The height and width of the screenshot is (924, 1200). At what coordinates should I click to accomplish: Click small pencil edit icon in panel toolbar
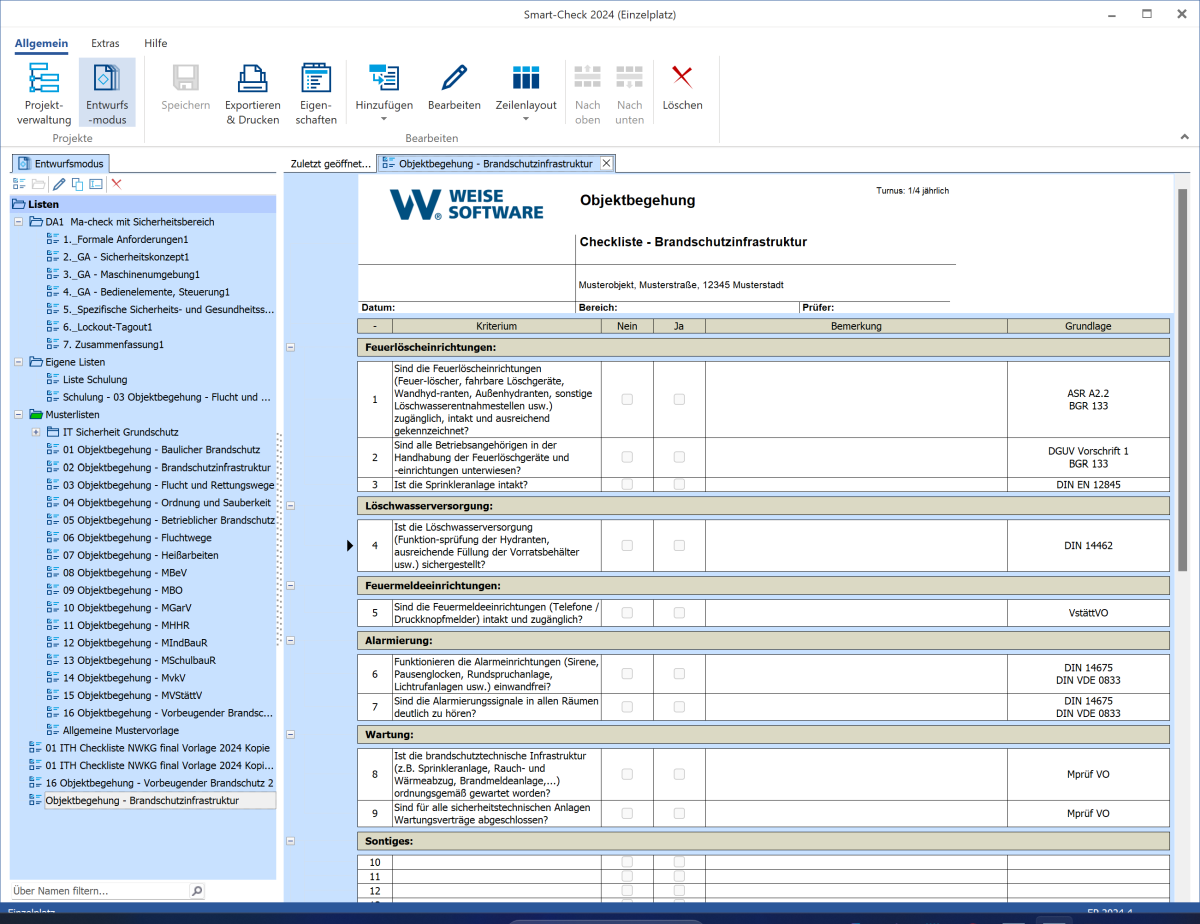(x=59, y=184)
